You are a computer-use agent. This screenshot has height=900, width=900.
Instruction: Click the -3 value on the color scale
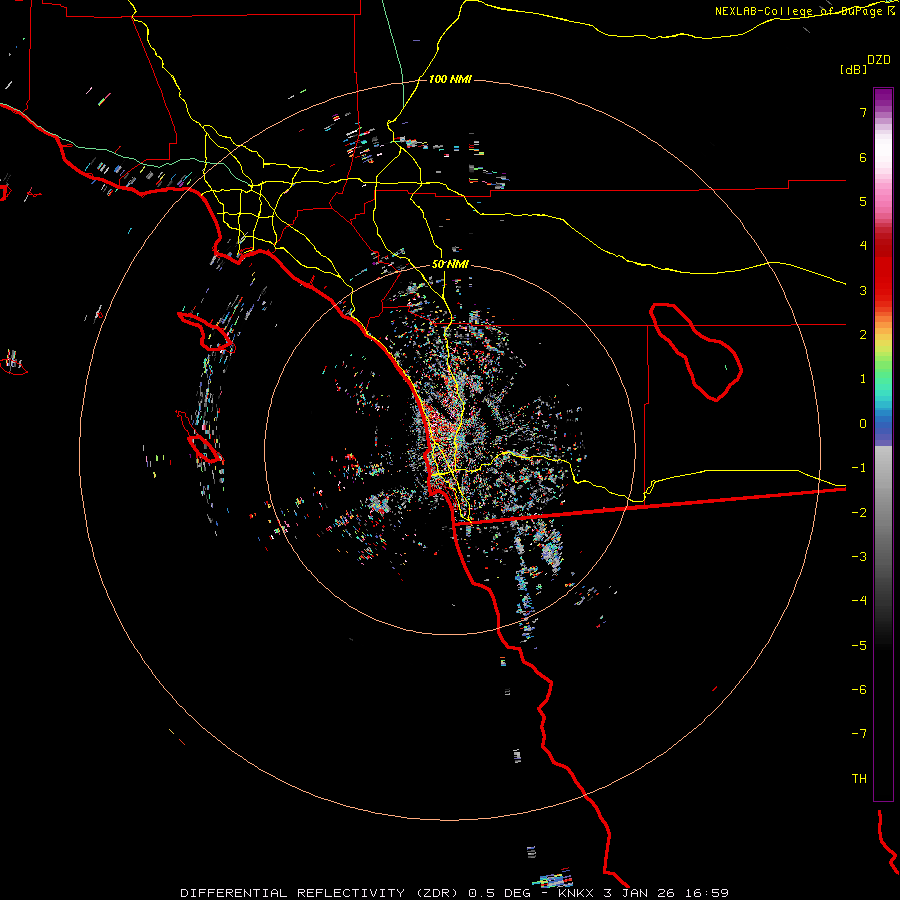point(859,557)
